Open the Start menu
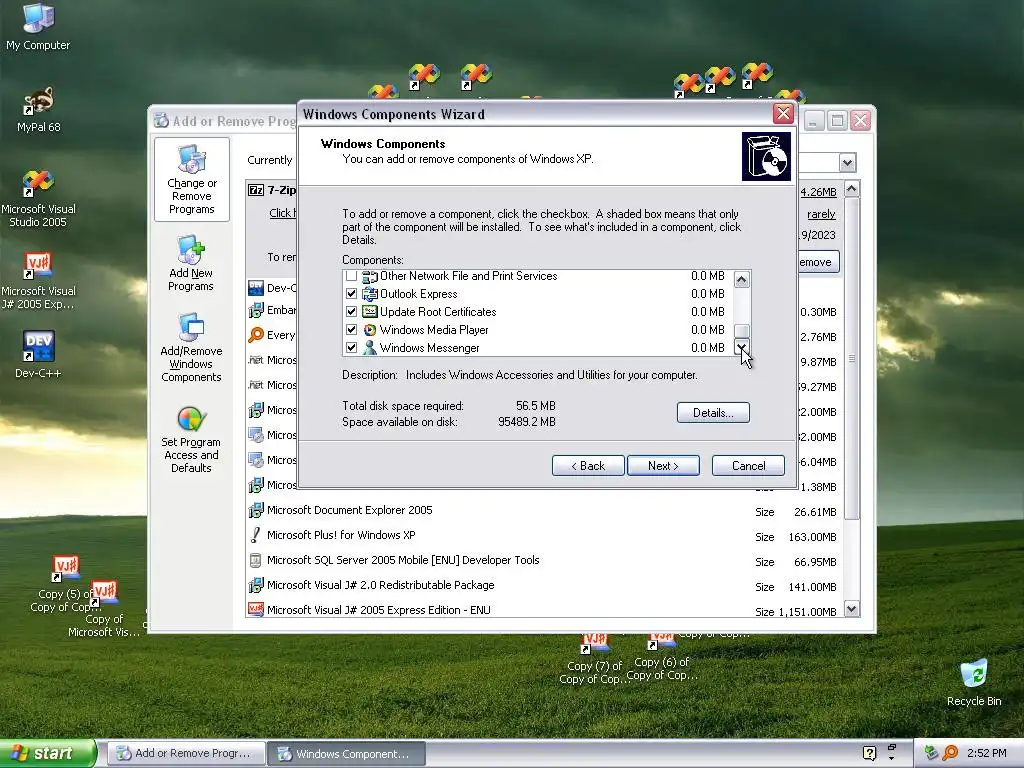 tap(48, 753)
